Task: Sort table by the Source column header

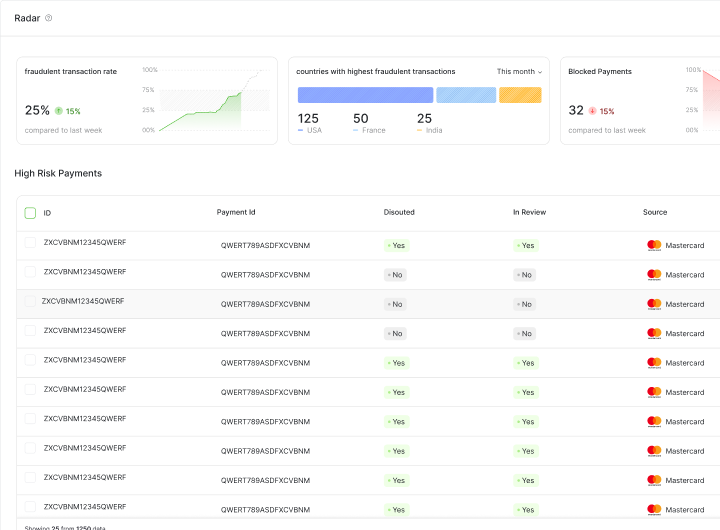Action: pyautogui.click(x=655, y=212)
